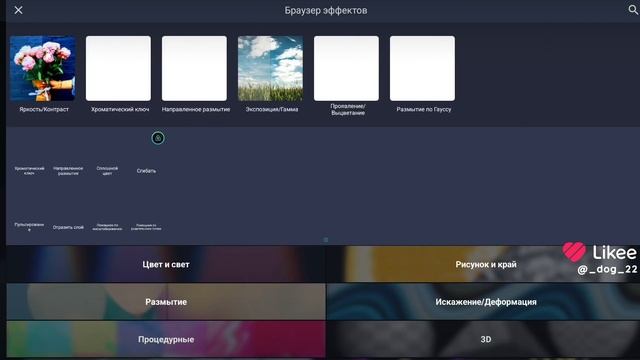Image resolution: width=640 pixels, height=360 pixels.
Task: Tap the round bag icon above Сгибать
Action: [158, 138]
